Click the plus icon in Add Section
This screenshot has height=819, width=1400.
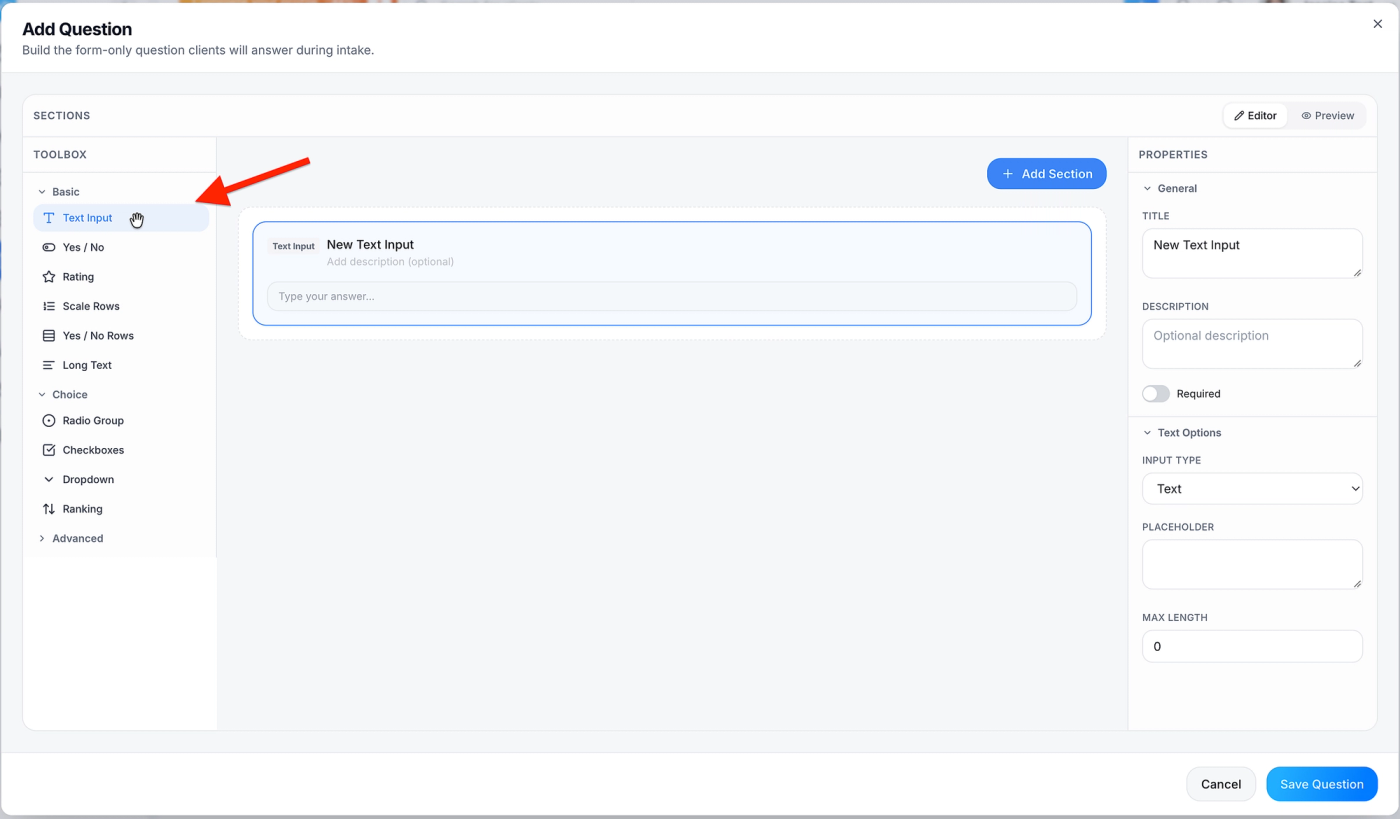coord(1008,174)
